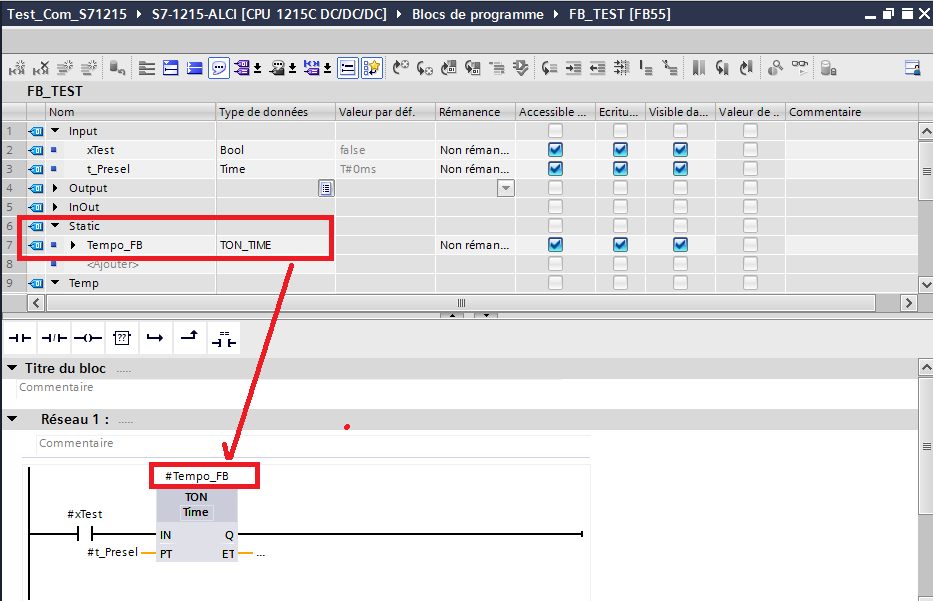Insert an output coil instruction
The width and height of the screenshot is (933, 601).
[x=87, y=339]
